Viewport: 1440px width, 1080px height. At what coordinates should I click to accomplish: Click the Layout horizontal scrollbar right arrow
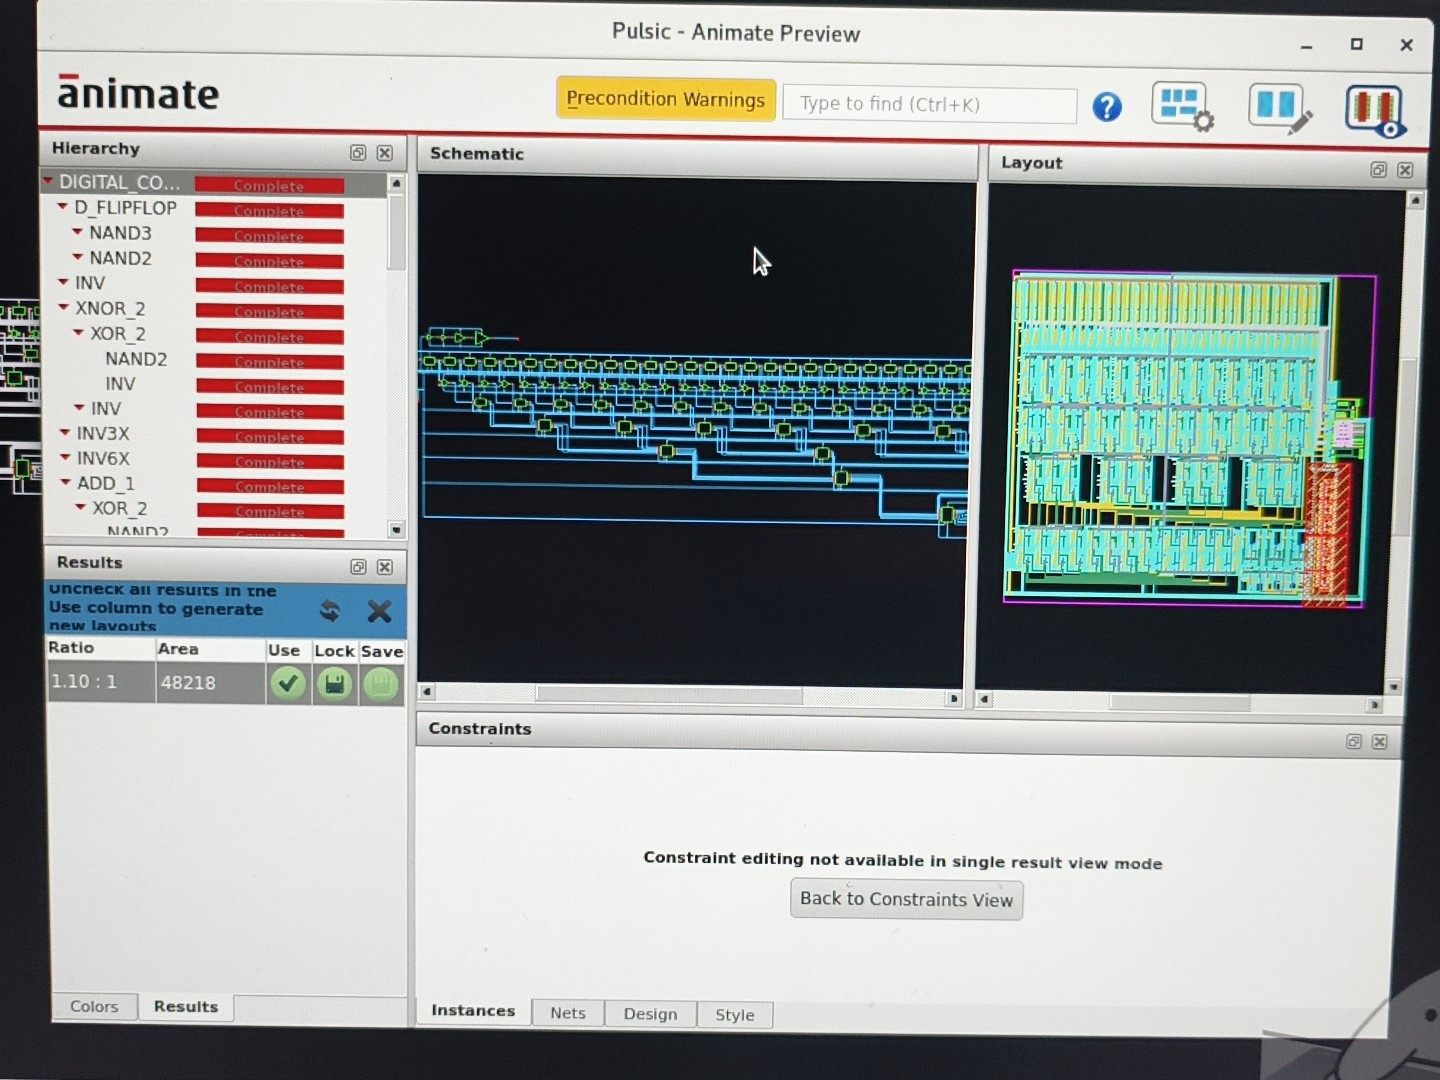[x=1375, y=705]
